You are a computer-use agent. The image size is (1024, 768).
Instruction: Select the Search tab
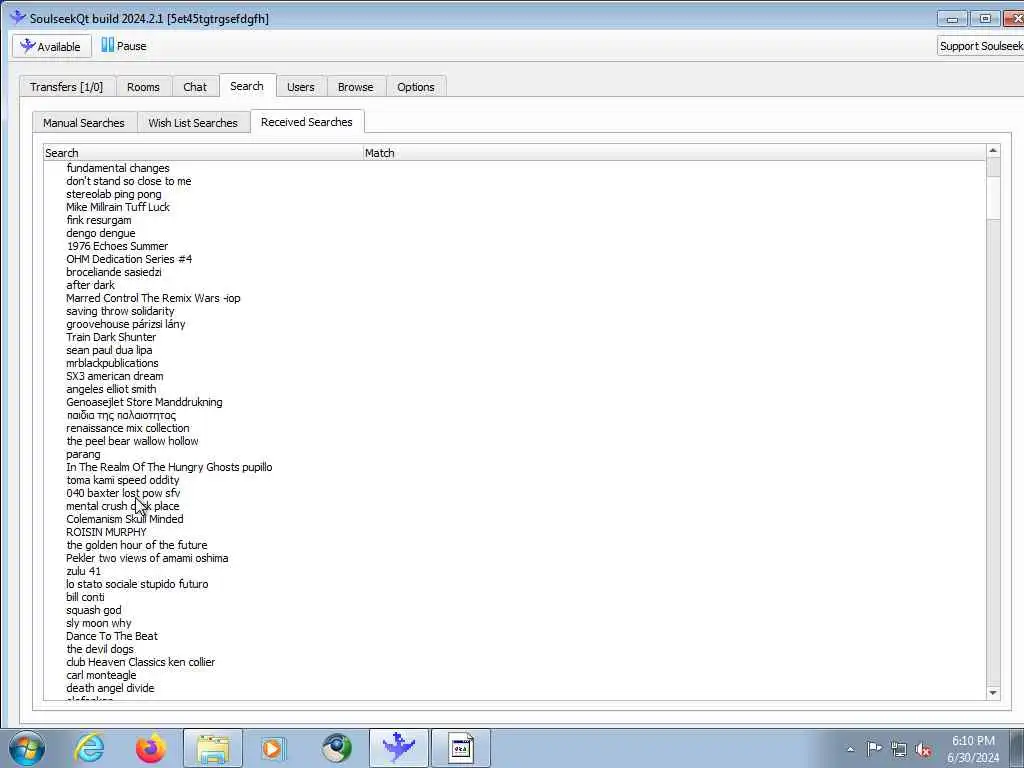click(x=247, y=86)
